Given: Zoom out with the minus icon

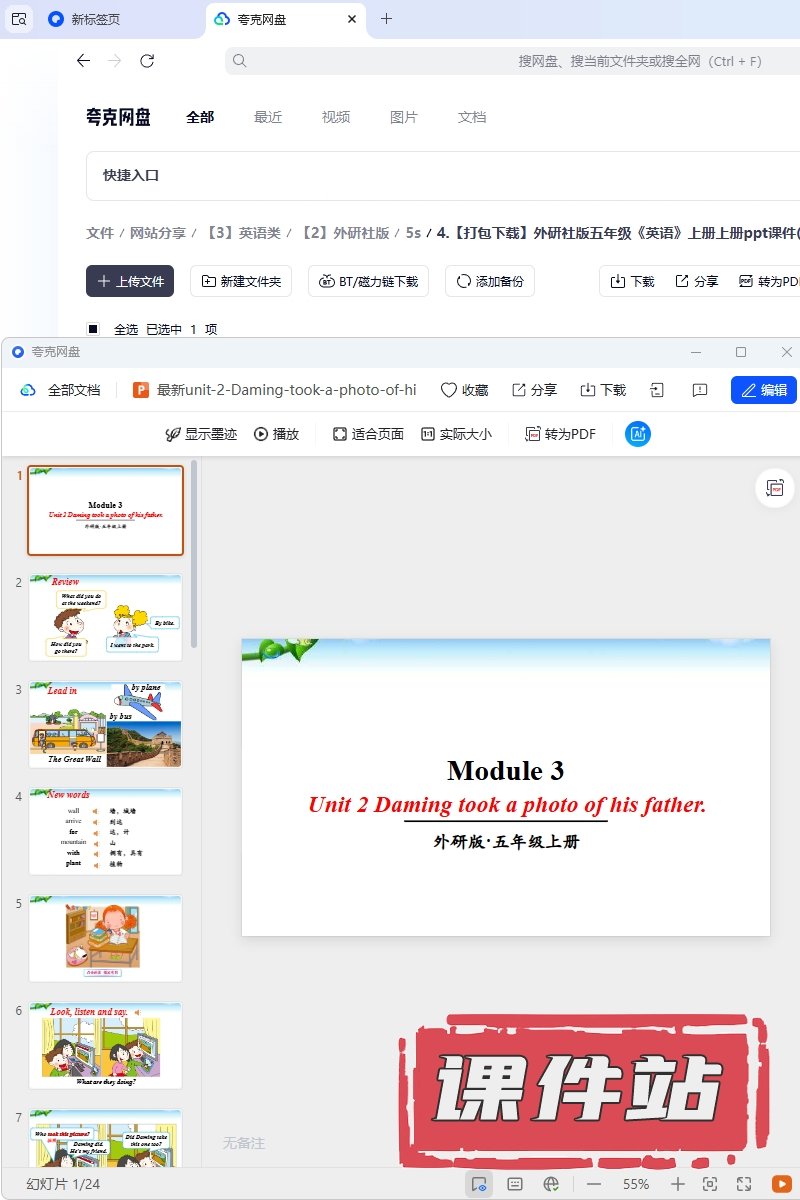Looking at the screenshot, I should (x=594, y=1184).
